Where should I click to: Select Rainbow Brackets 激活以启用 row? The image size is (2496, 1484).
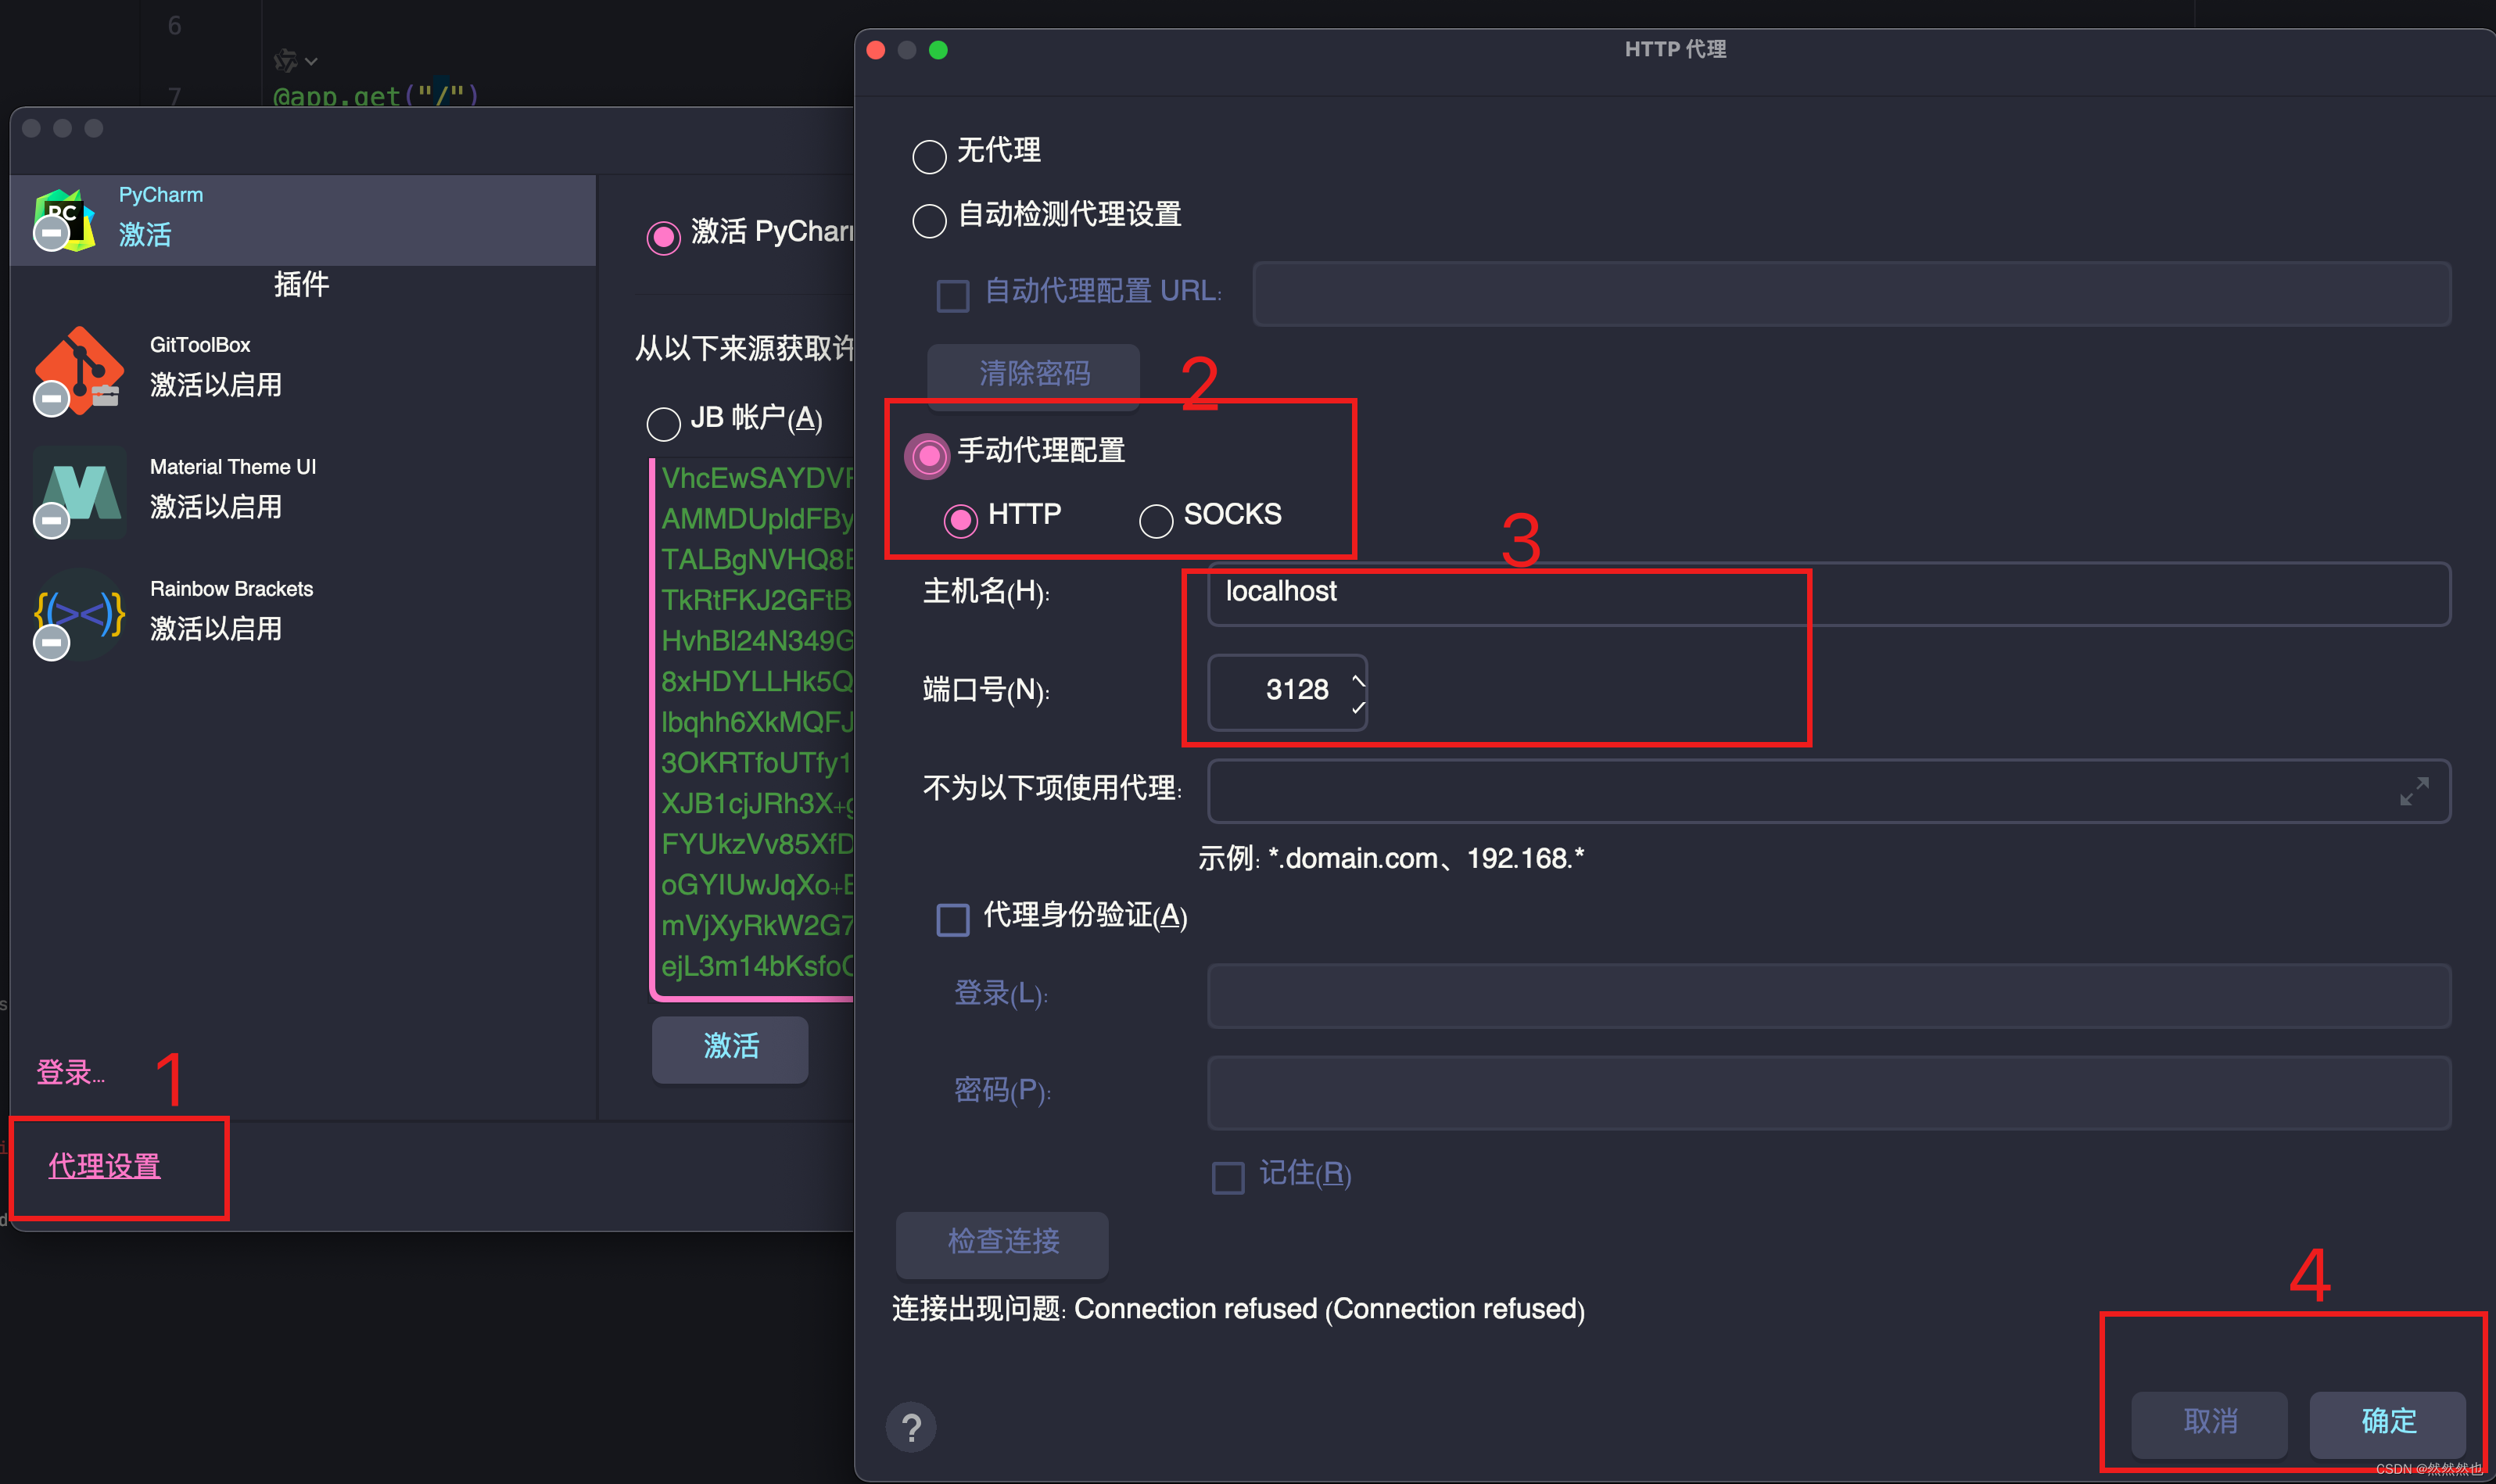point(303,614)
